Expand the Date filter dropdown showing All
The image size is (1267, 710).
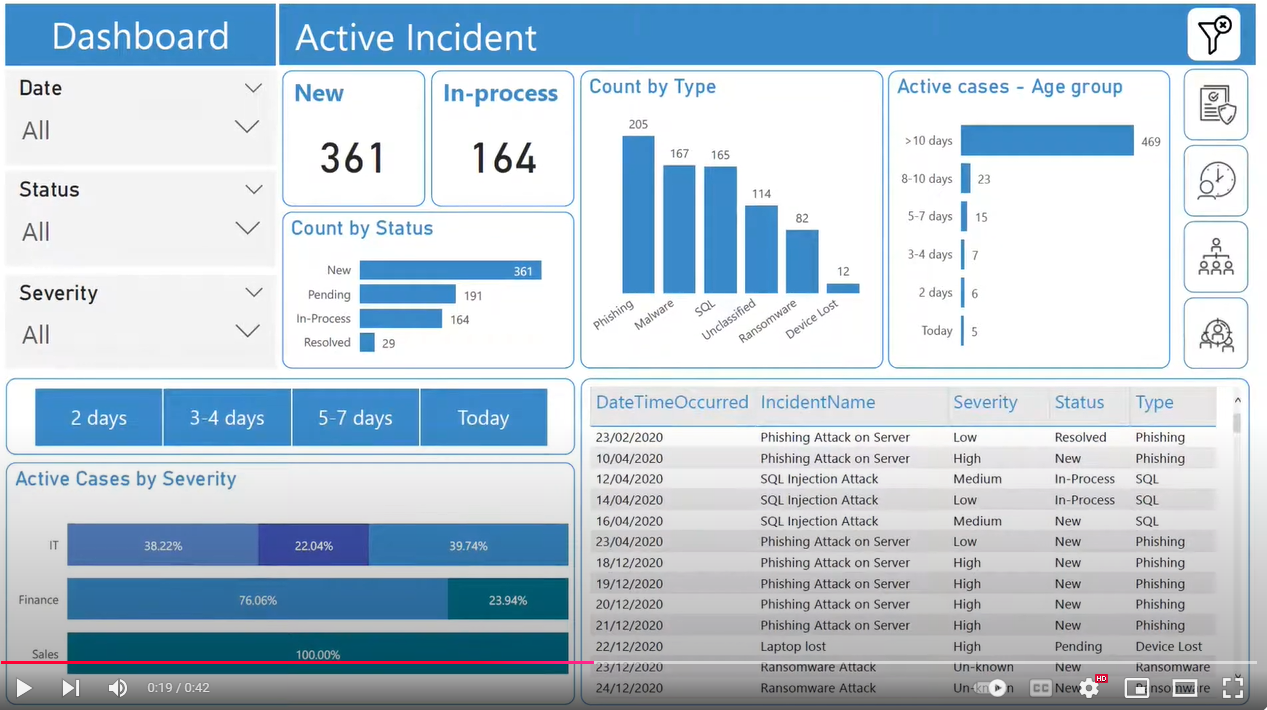(247, 128)
